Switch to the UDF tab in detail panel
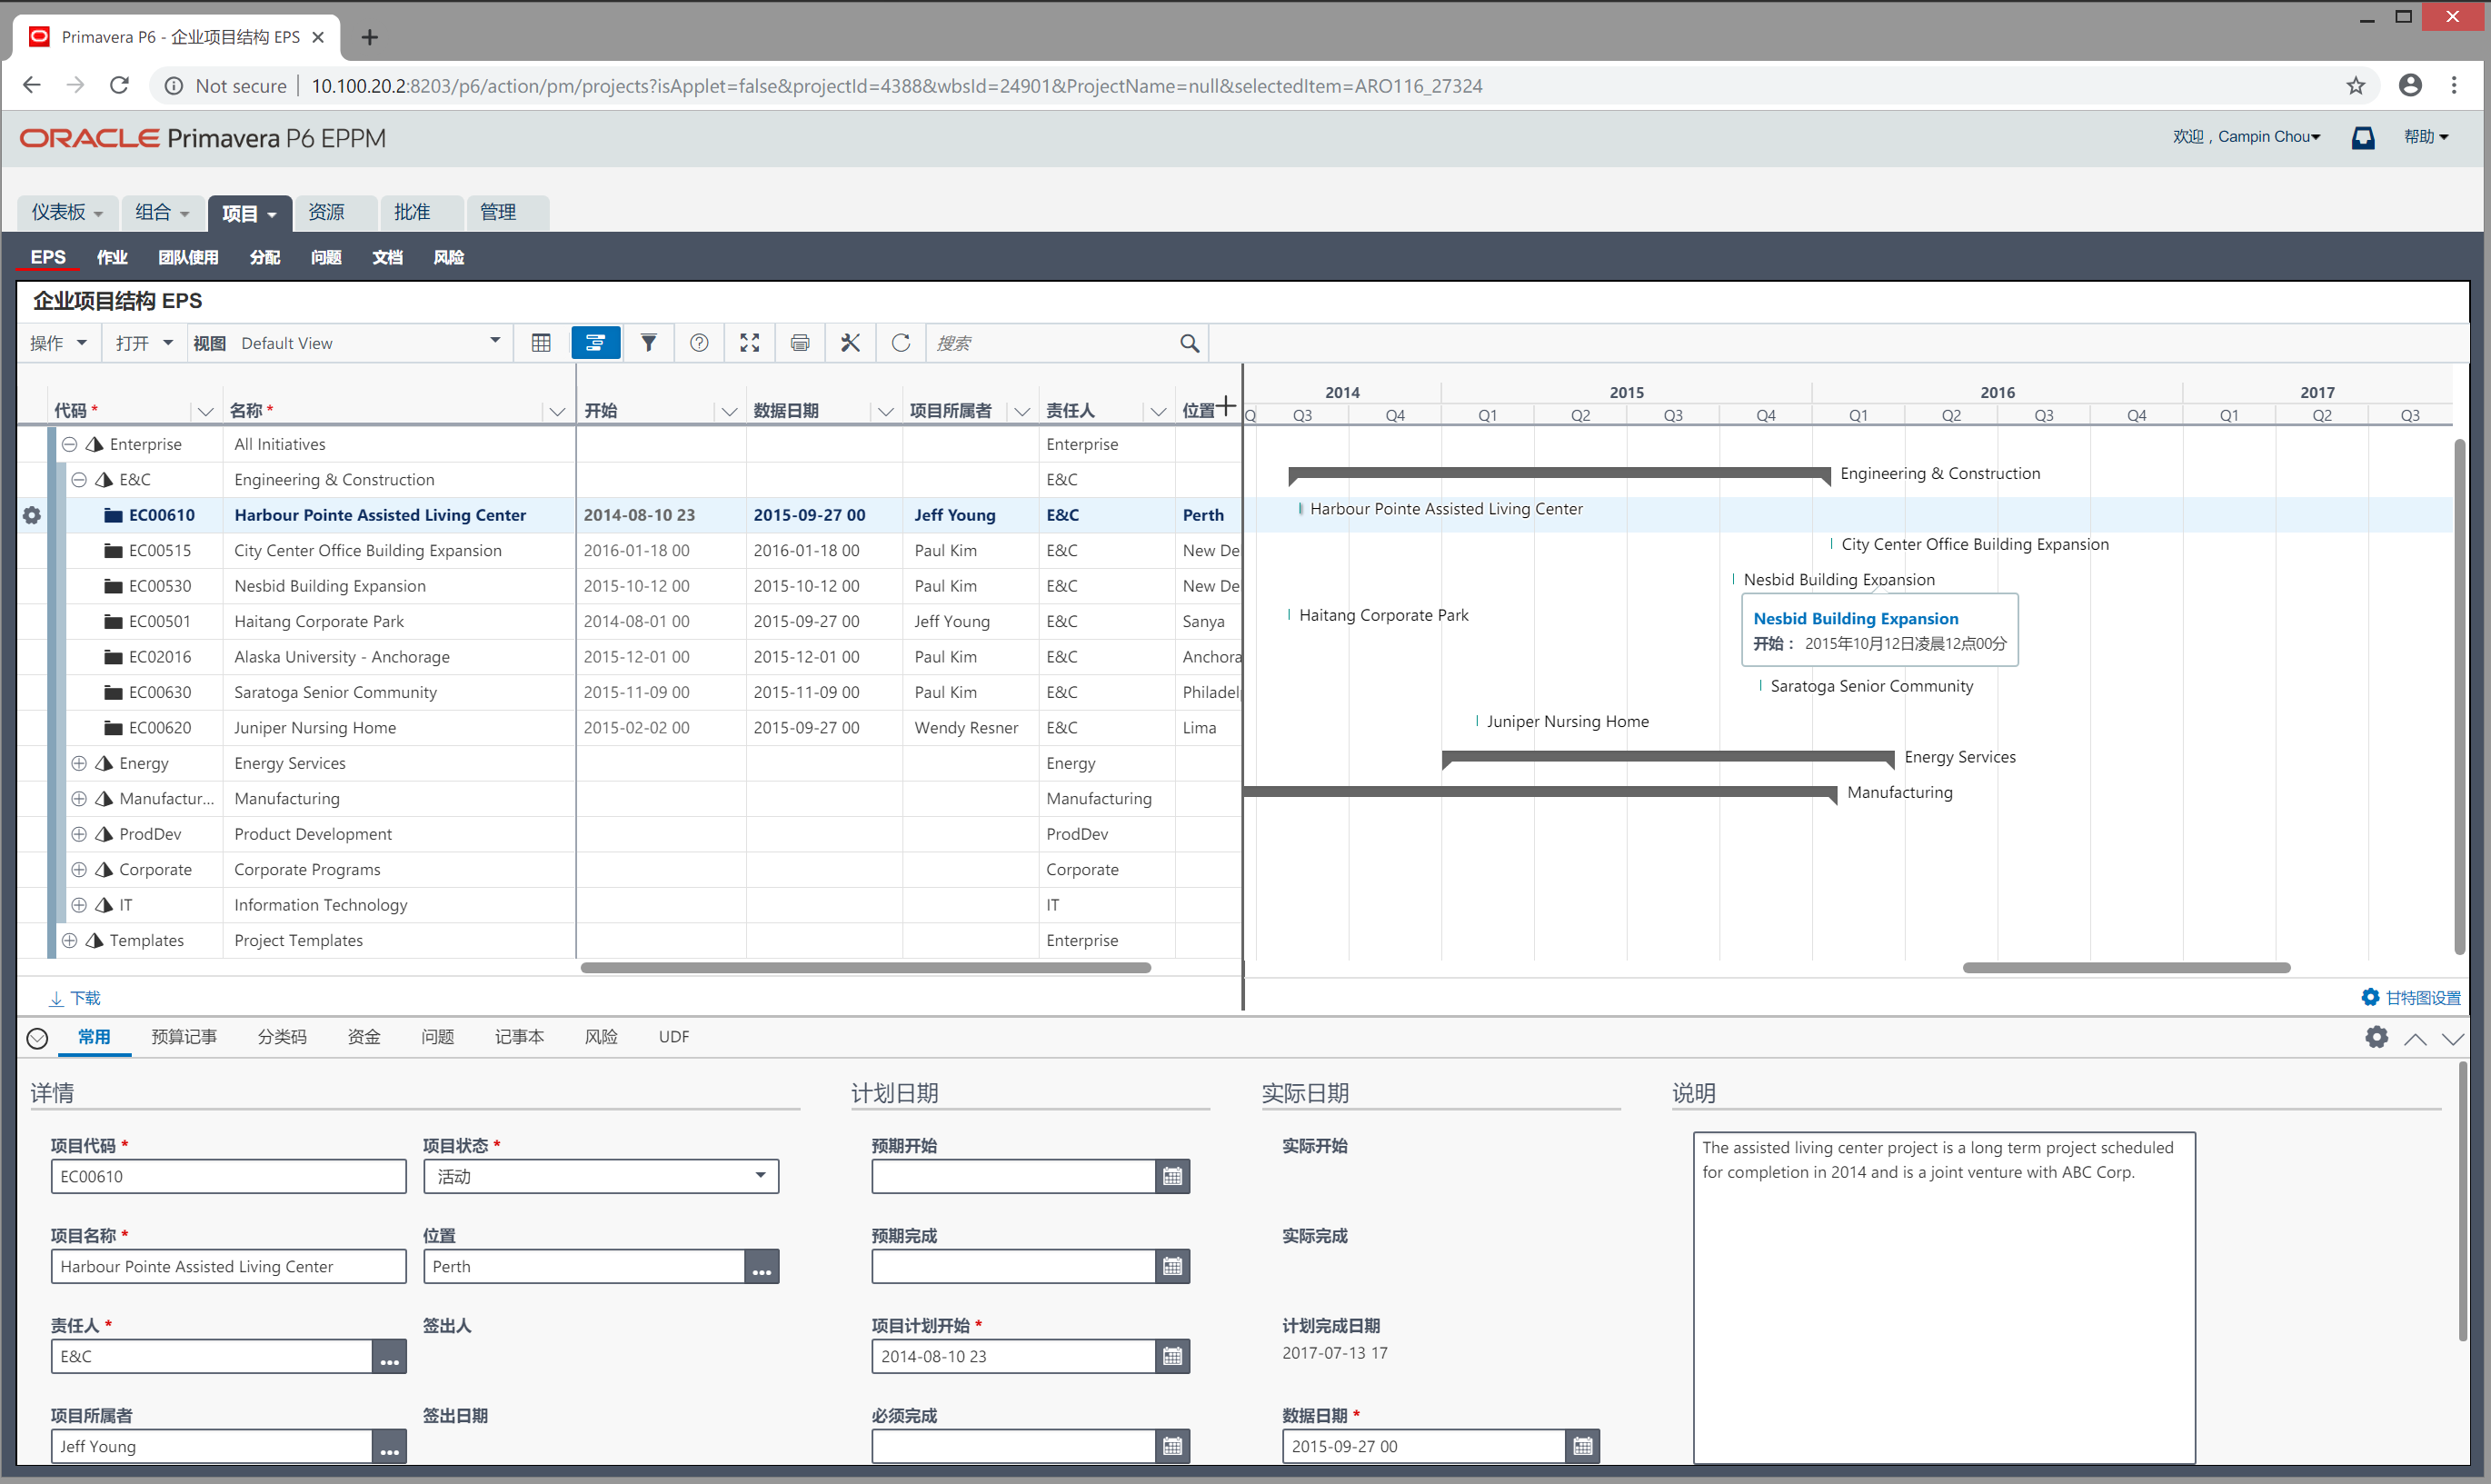Screen dimensions: 2491x1484 (x=673, y=1037)
